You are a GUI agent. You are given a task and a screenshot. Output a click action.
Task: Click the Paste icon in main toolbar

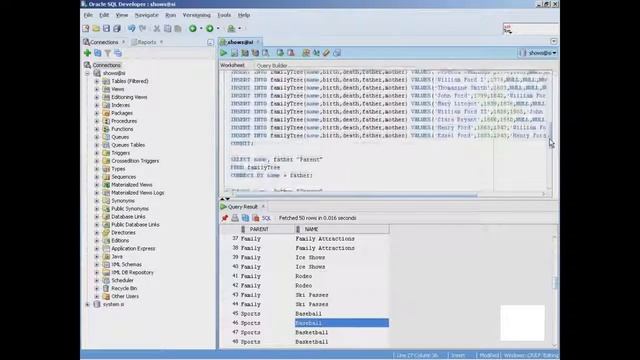pos(178,29)
